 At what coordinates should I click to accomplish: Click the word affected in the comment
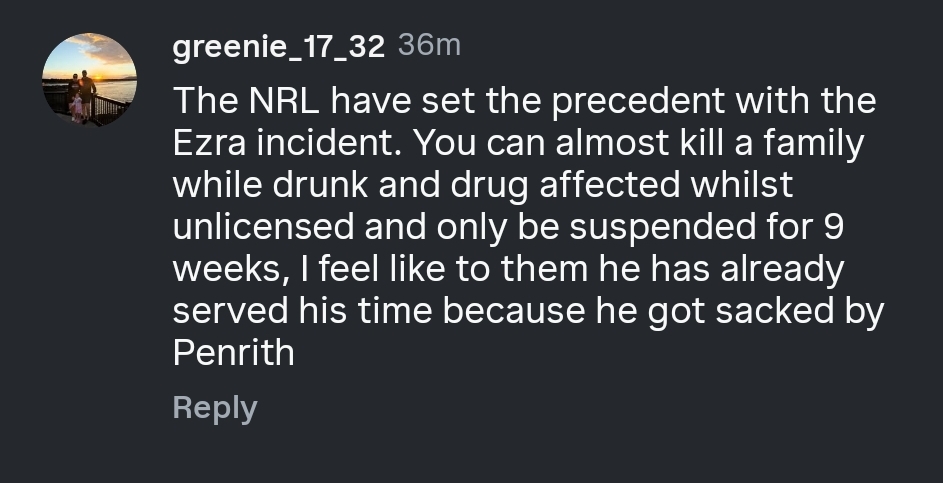point(609,185)
